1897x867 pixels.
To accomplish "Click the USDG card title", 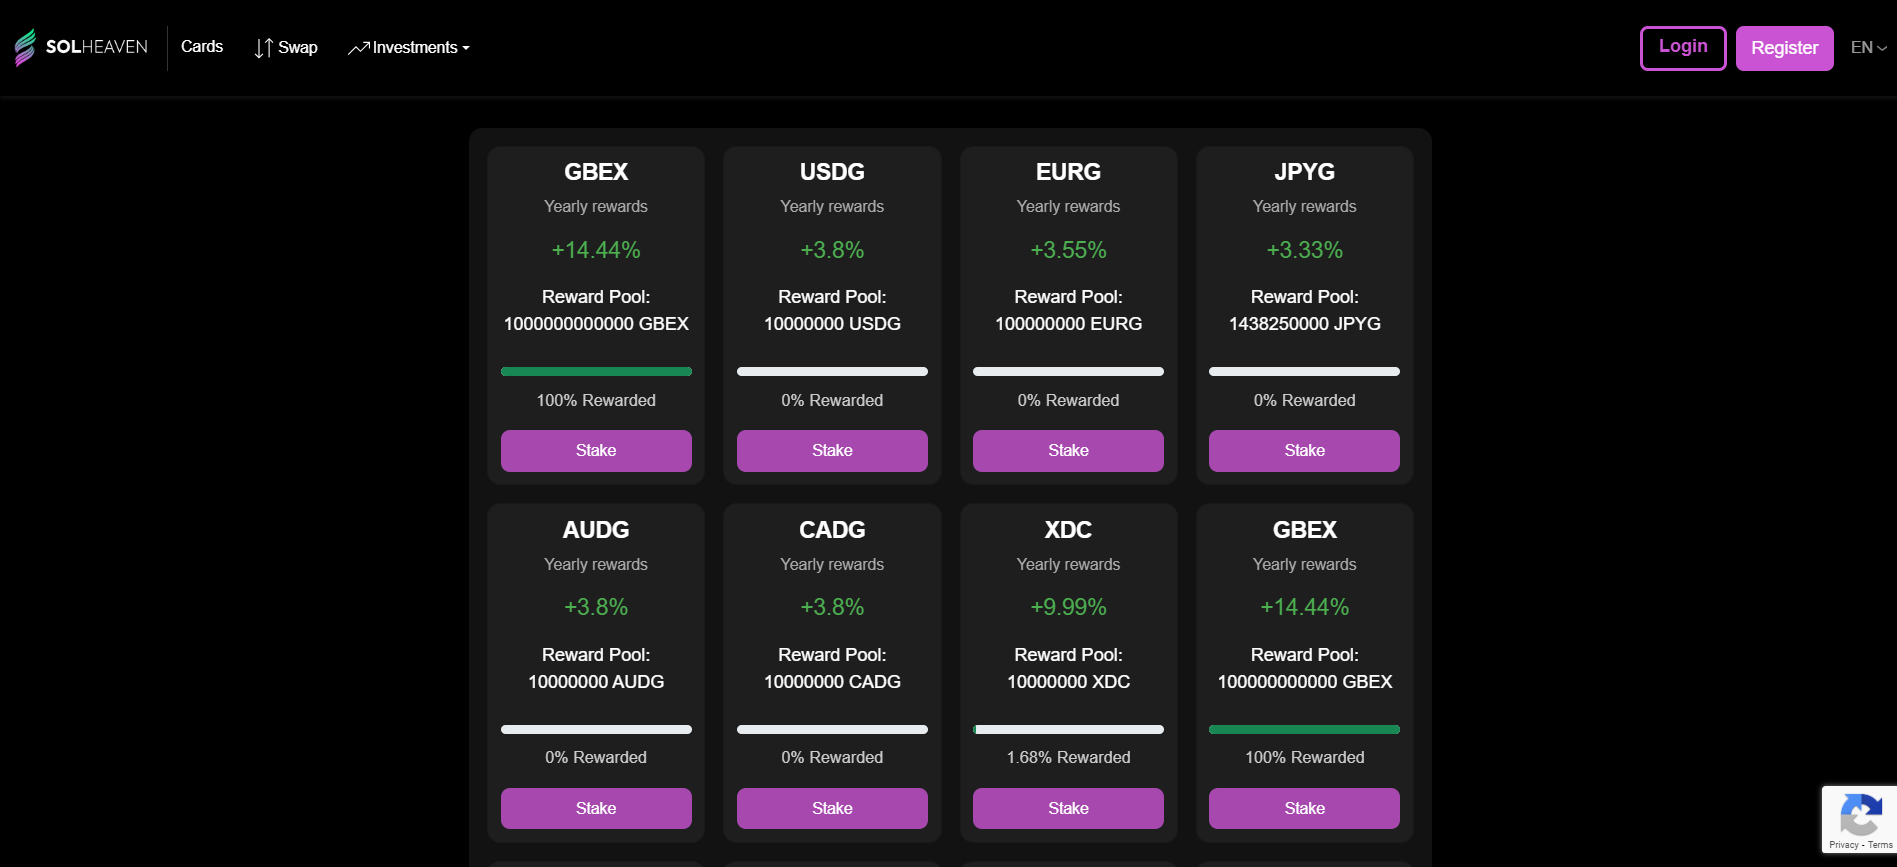I will [832, 172].
